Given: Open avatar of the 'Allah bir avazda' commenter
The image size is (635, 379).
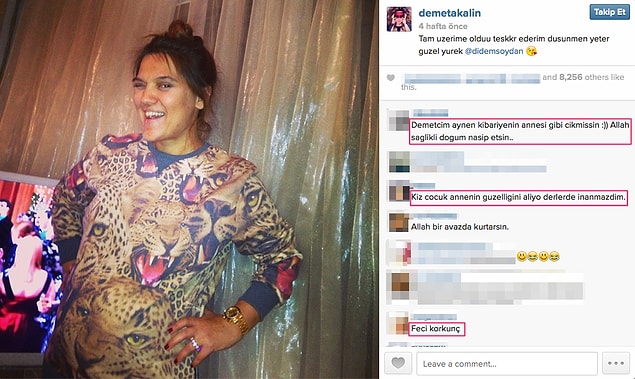Looking at the screenshot, I should tap(398, 221).
